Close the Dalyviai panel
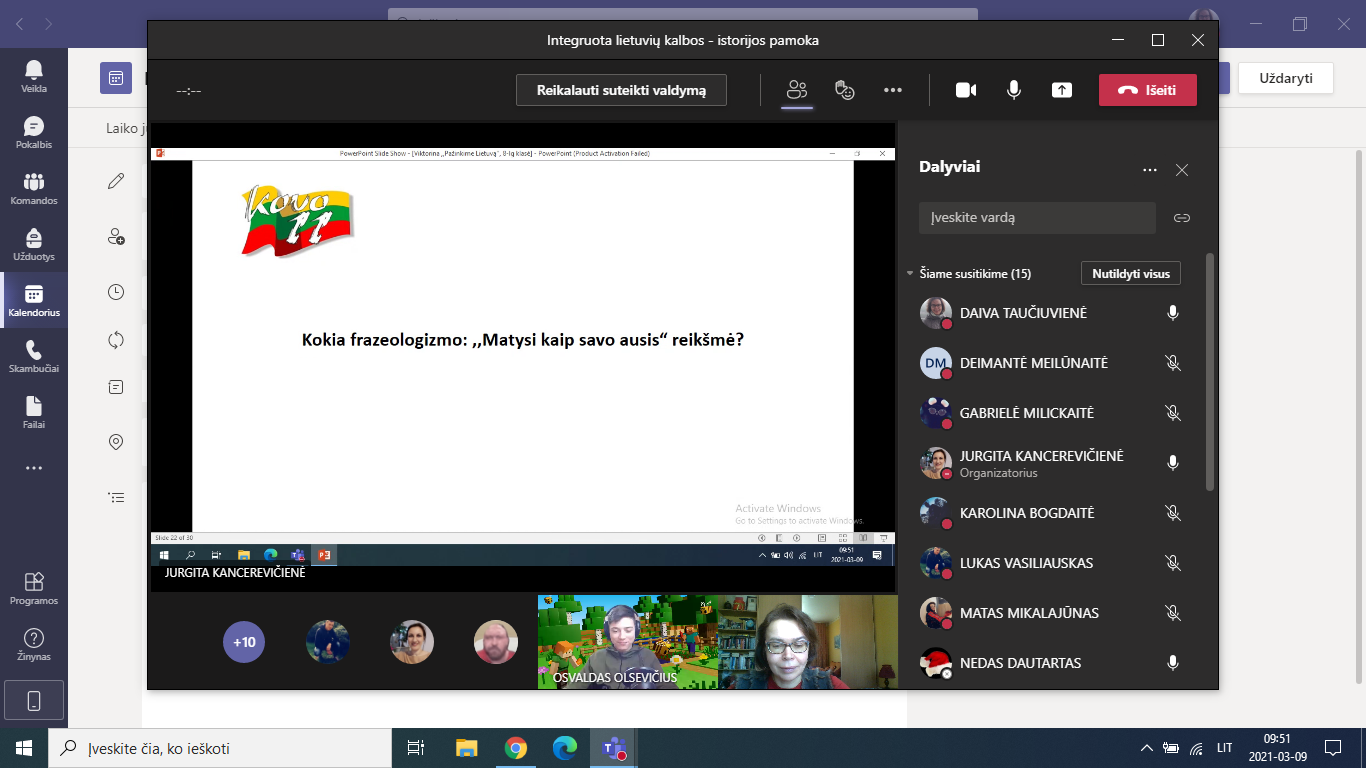Image resolution: width=1366 pixels, height=768 pixels. (1182, 170)
